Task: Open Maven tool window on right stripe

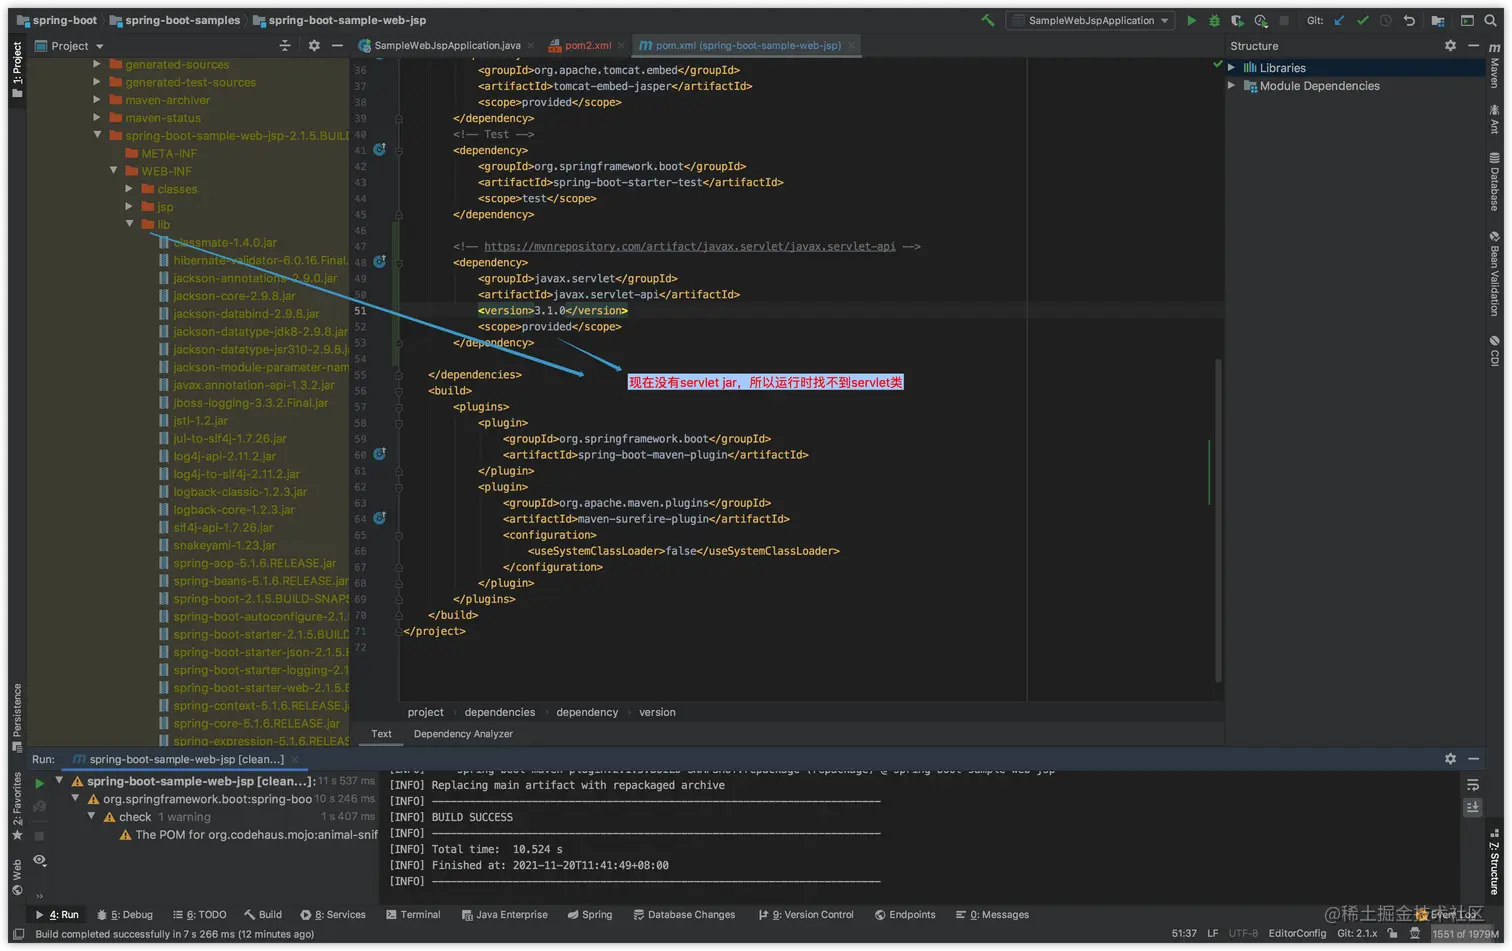Action: (1495, 67)
